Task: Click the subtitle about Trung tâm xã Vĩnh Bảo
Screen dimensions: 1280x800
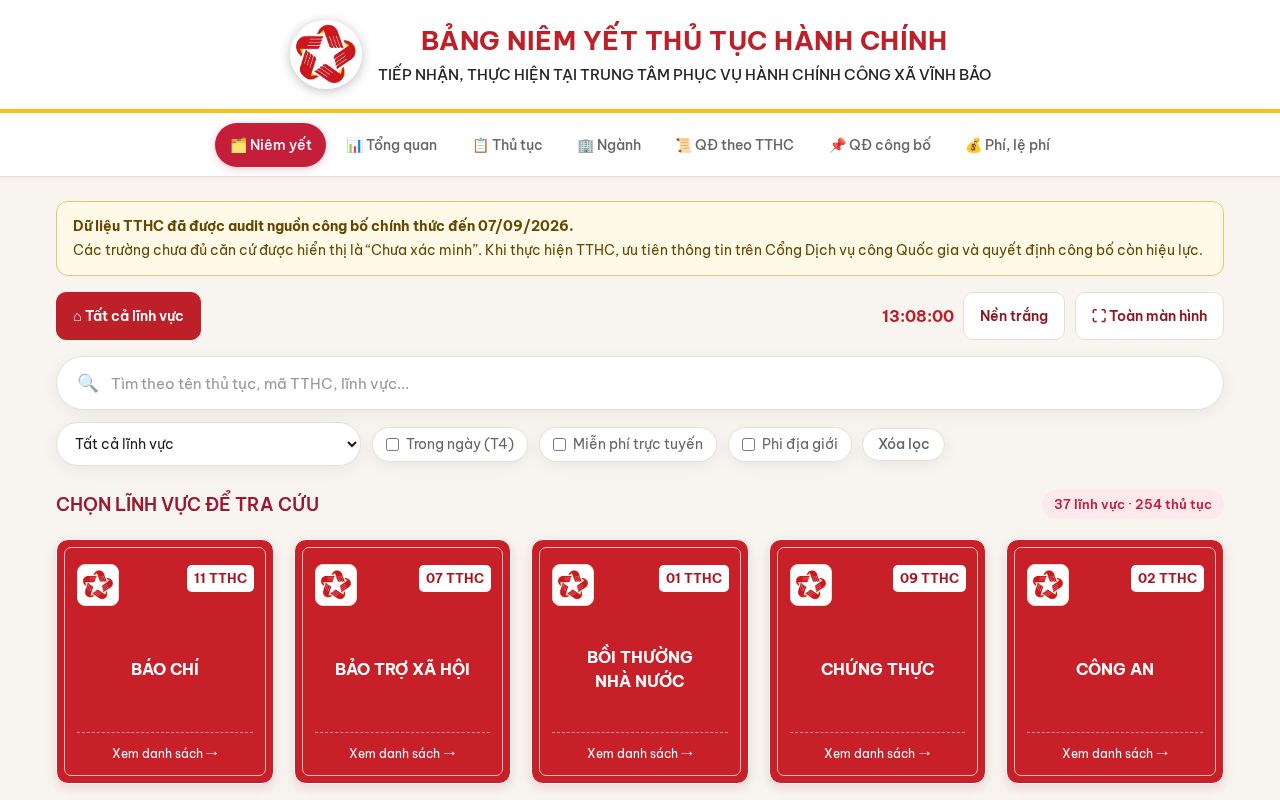Action: point(685,75)
